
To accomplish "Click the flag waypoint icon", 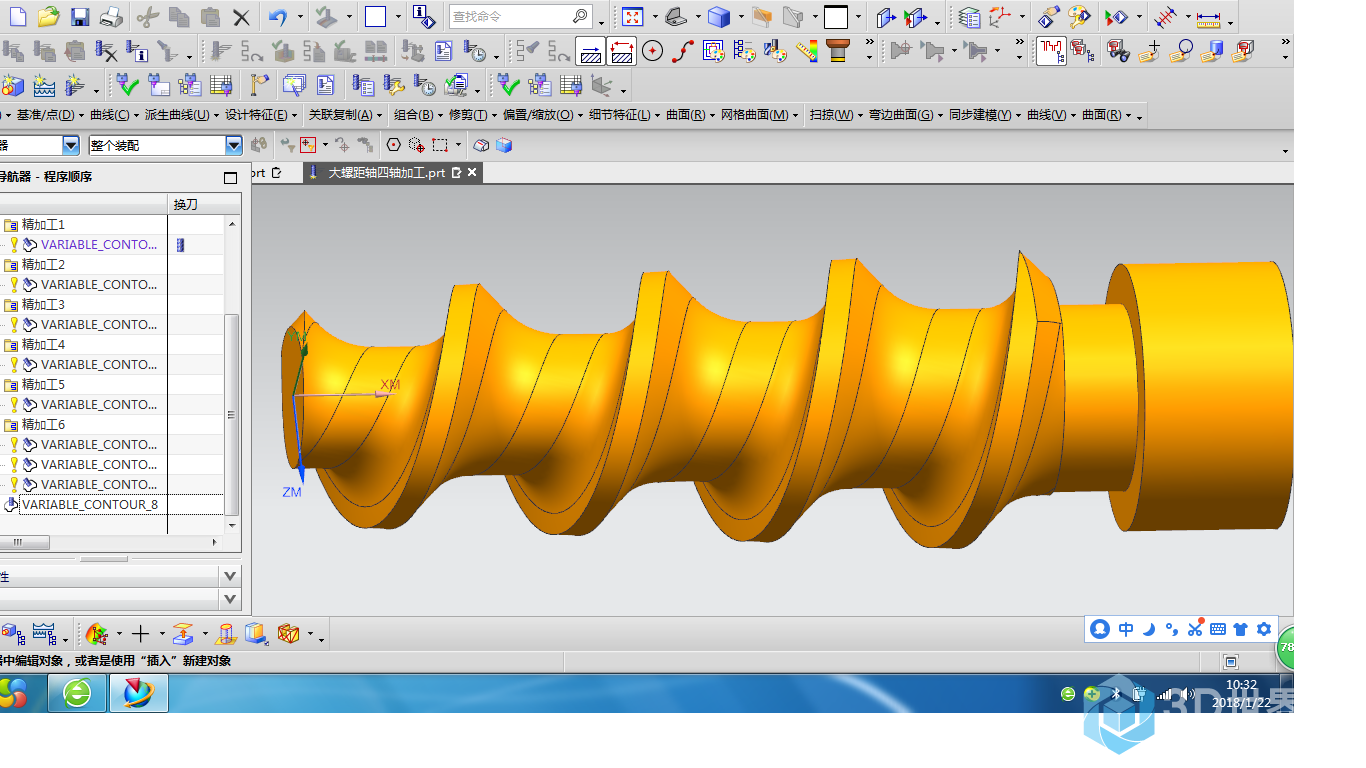I will coord(259,85).
